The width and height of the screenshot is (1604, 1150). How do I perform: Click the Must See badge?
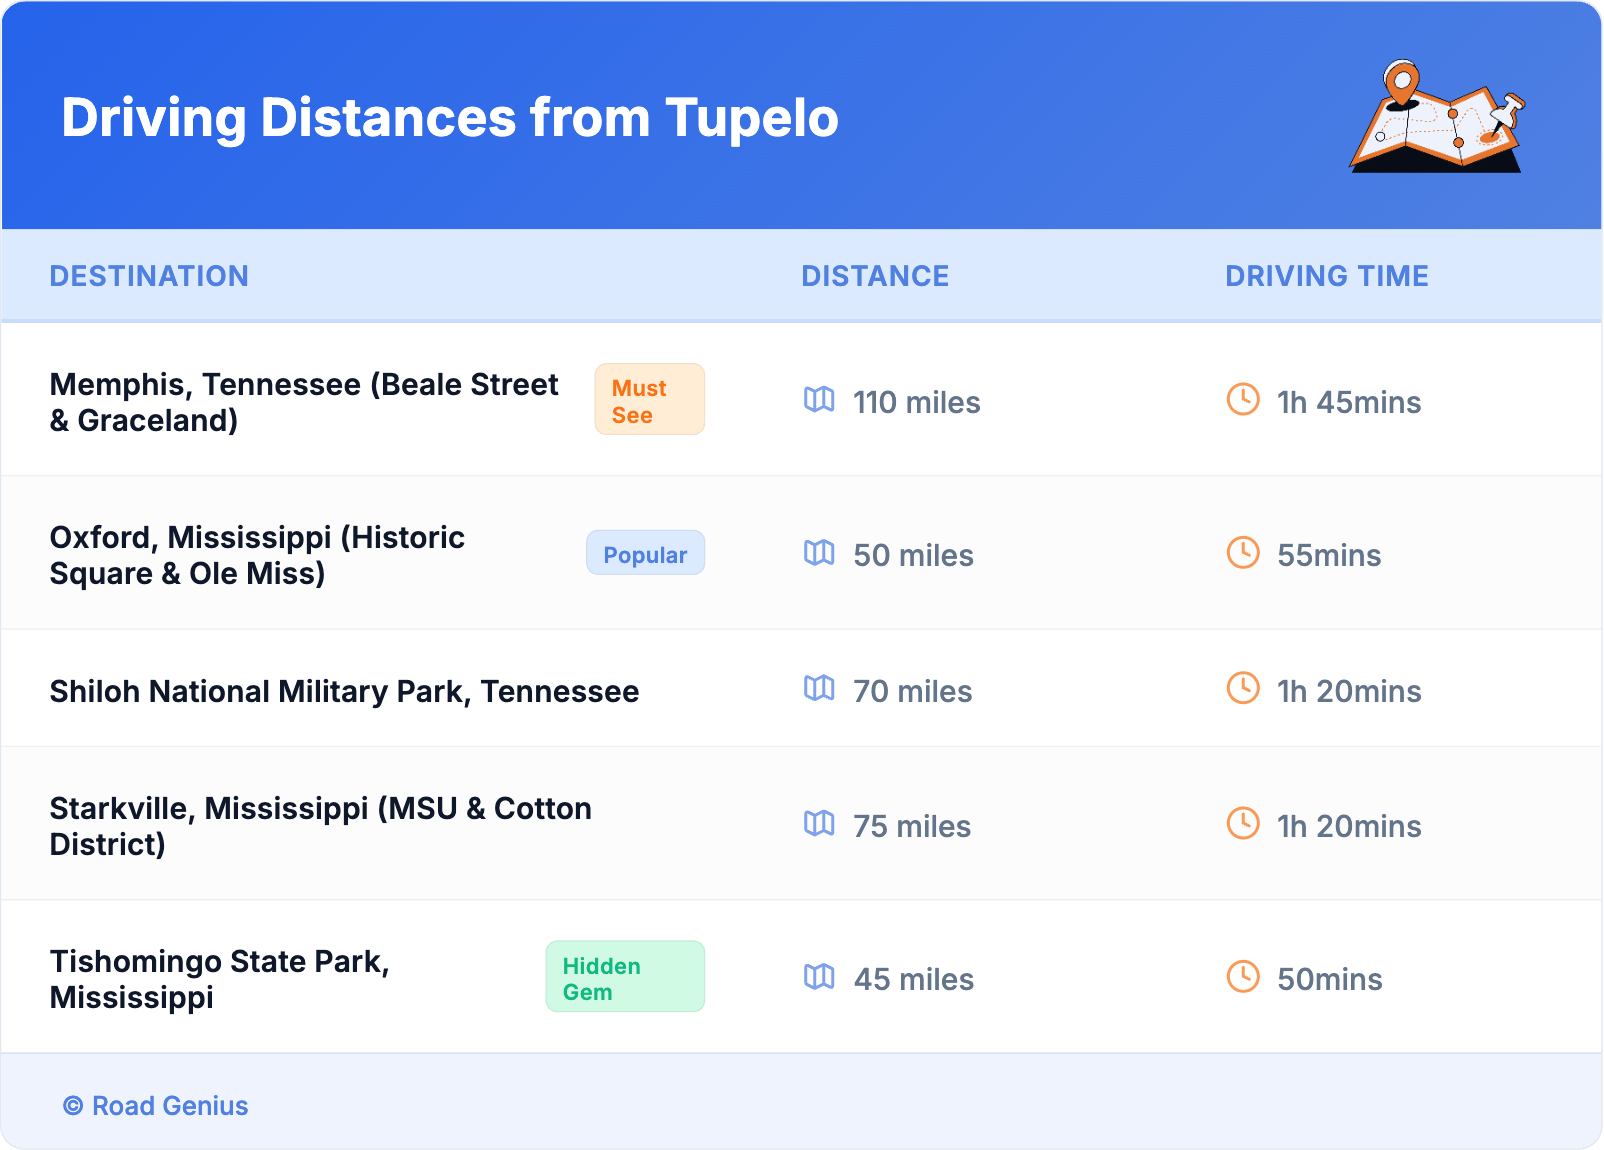click(x=649, y=400)
